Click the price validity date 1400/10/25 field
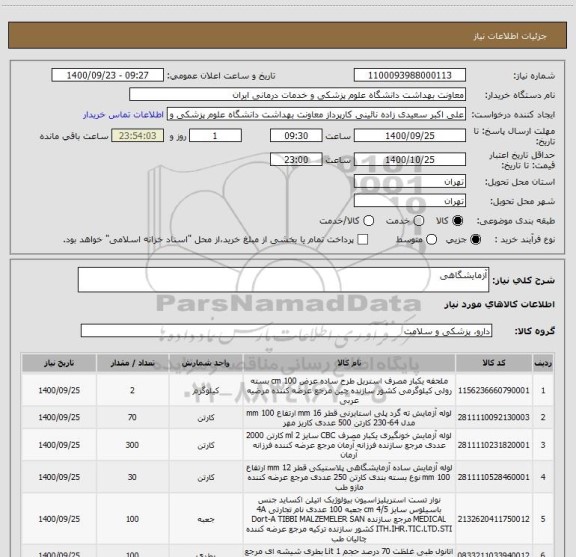Screen dimensions: 576x557 410,159
